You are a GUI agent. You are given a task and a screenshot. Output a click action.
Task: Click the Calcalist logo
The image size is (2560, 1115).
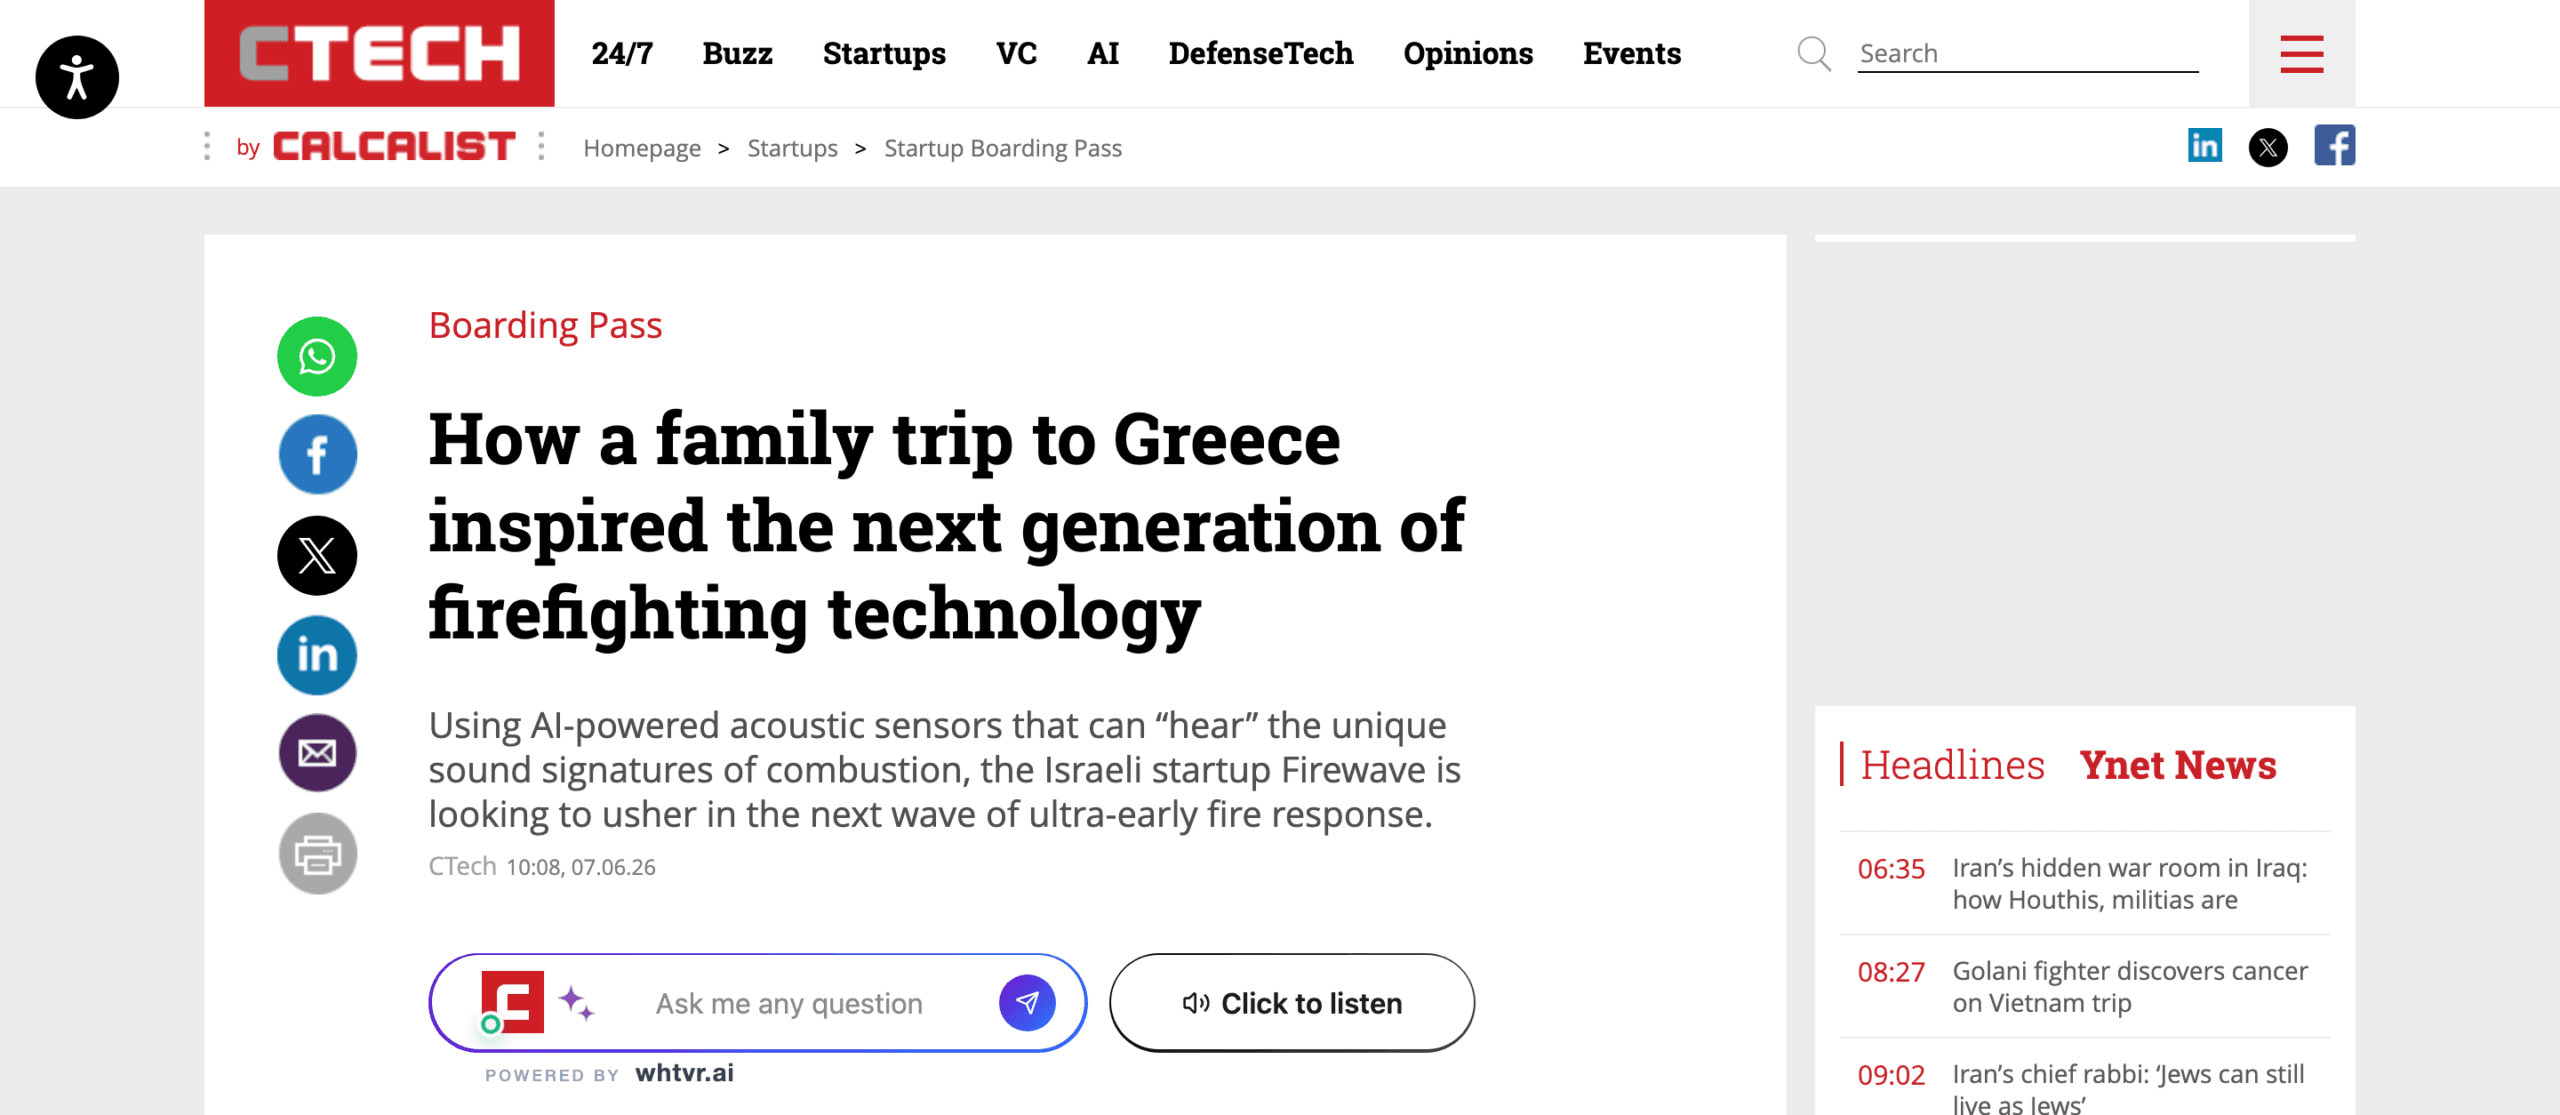[x=394, y=146]
